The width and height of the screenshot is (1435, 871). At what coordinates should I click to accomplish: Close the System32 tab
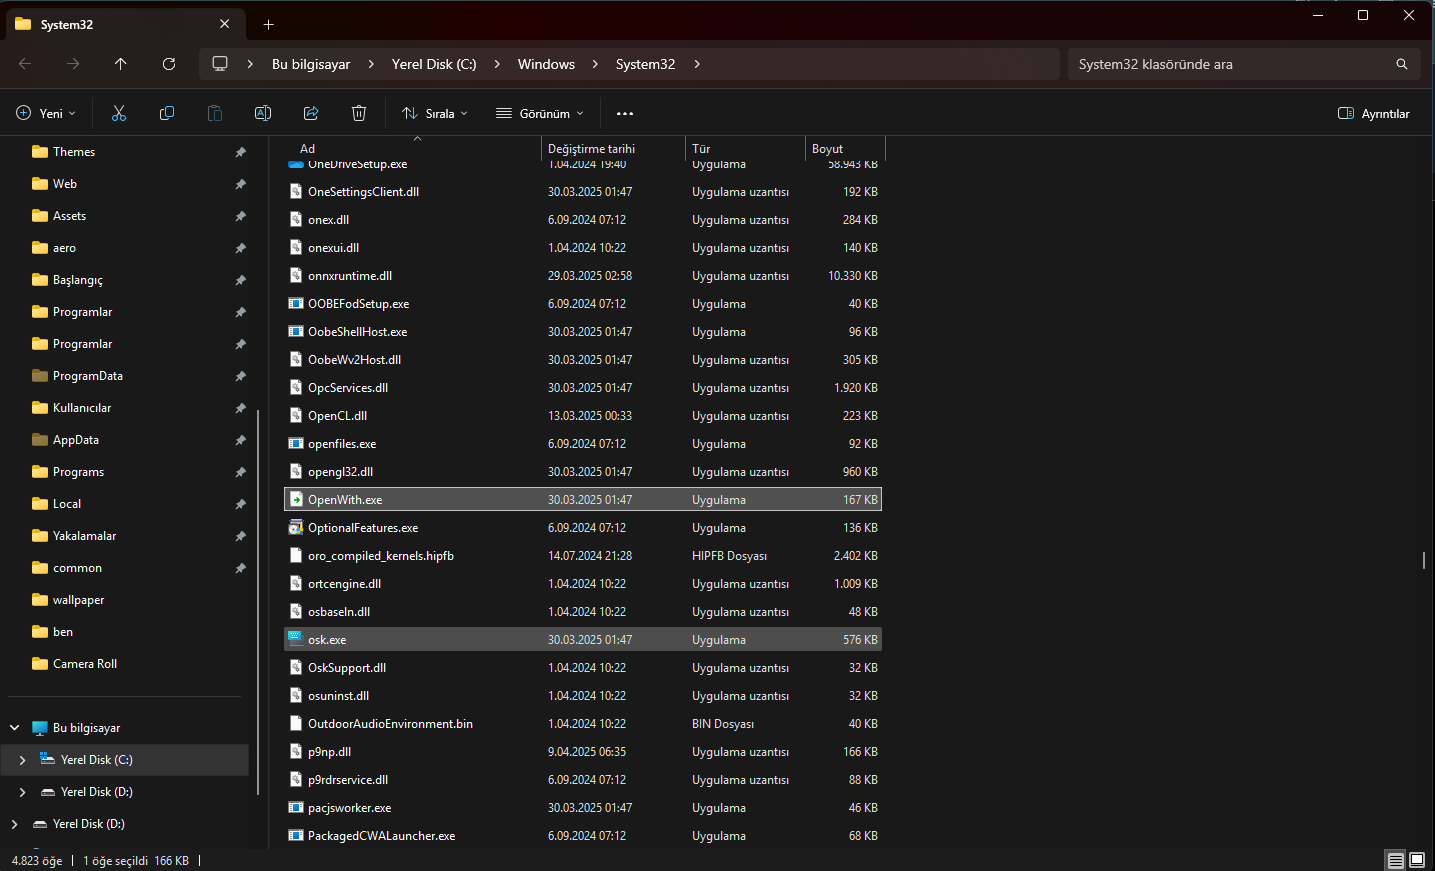point(224,24)
